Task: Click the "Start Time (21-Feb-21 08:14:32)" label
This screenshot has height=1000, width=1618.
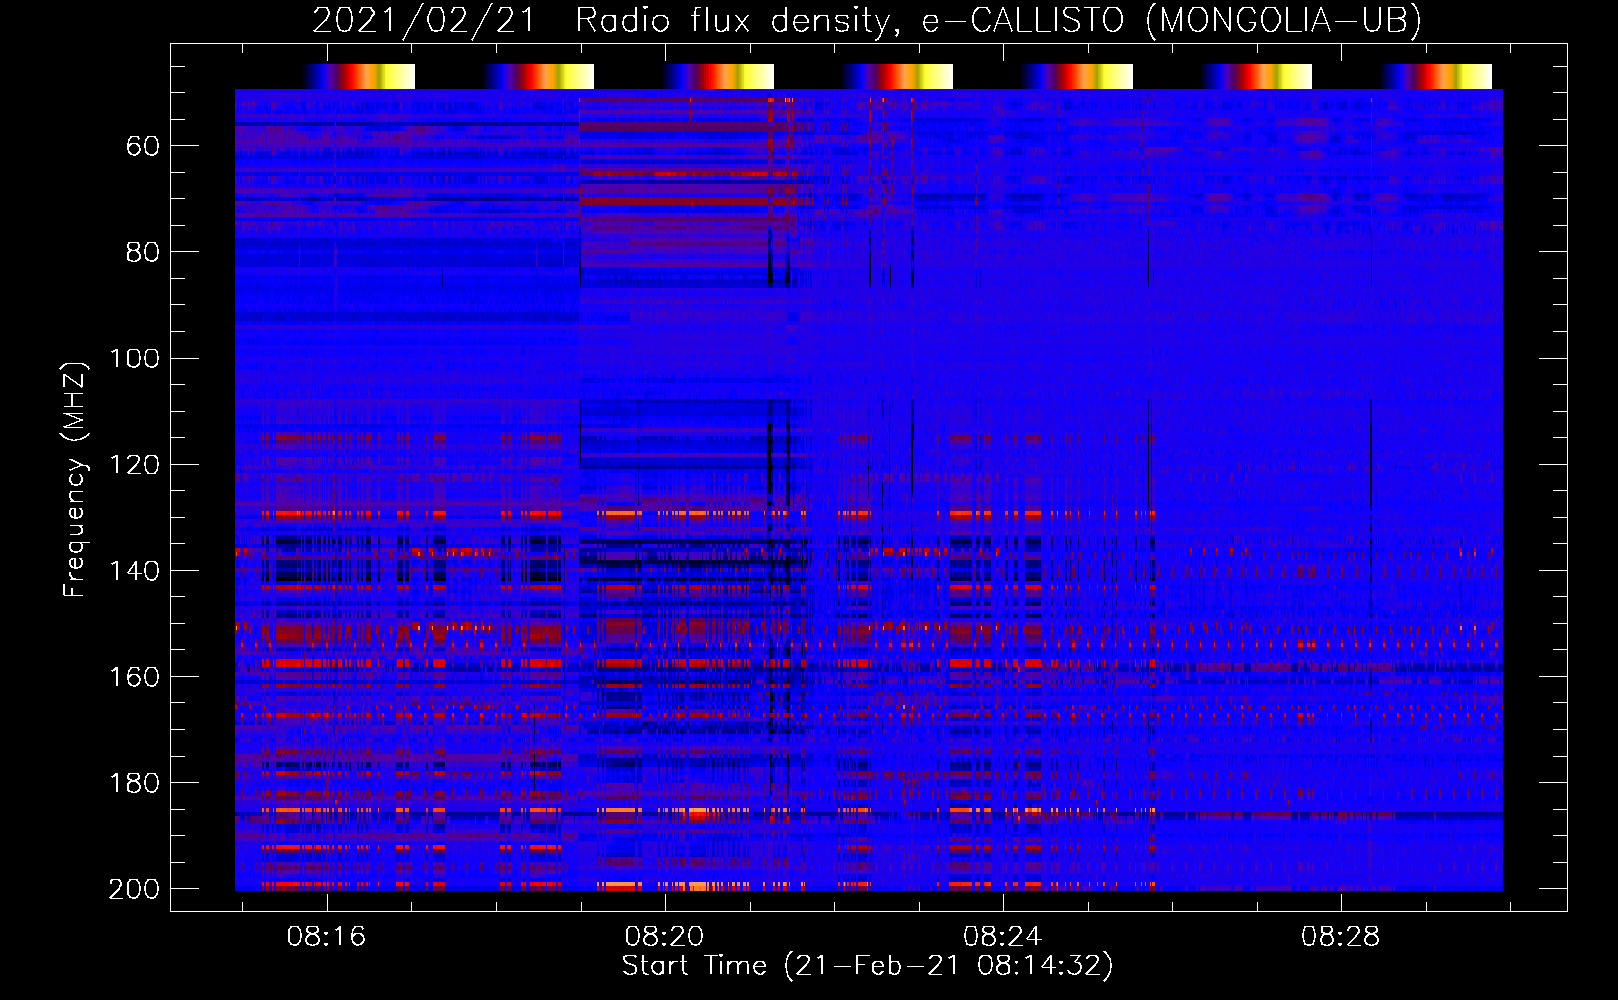Action: (x=867, y=966)
